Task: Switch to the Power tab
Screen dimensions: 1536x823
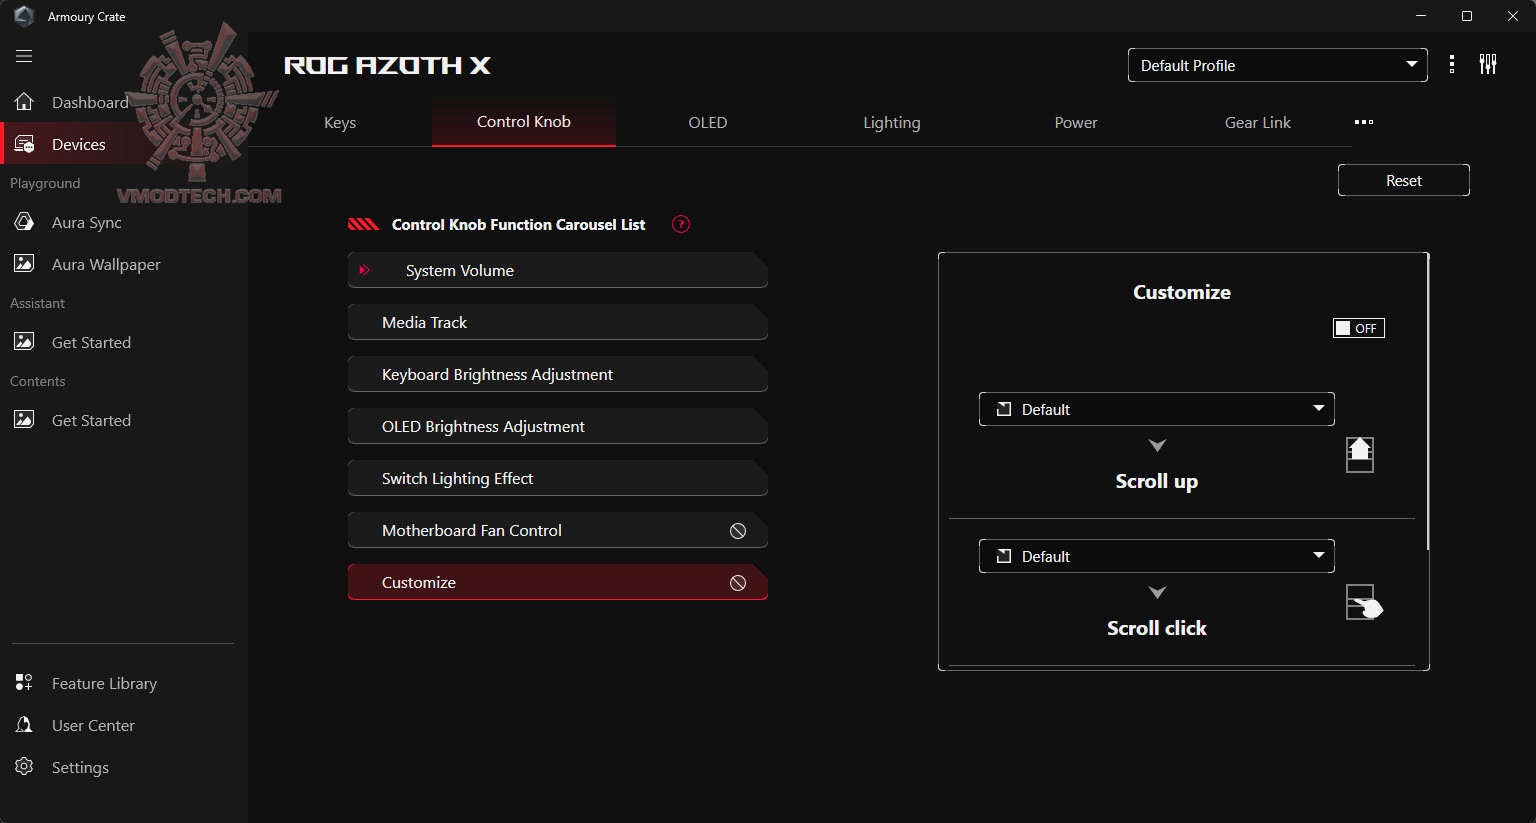Action: click(x=1076, y=122)
